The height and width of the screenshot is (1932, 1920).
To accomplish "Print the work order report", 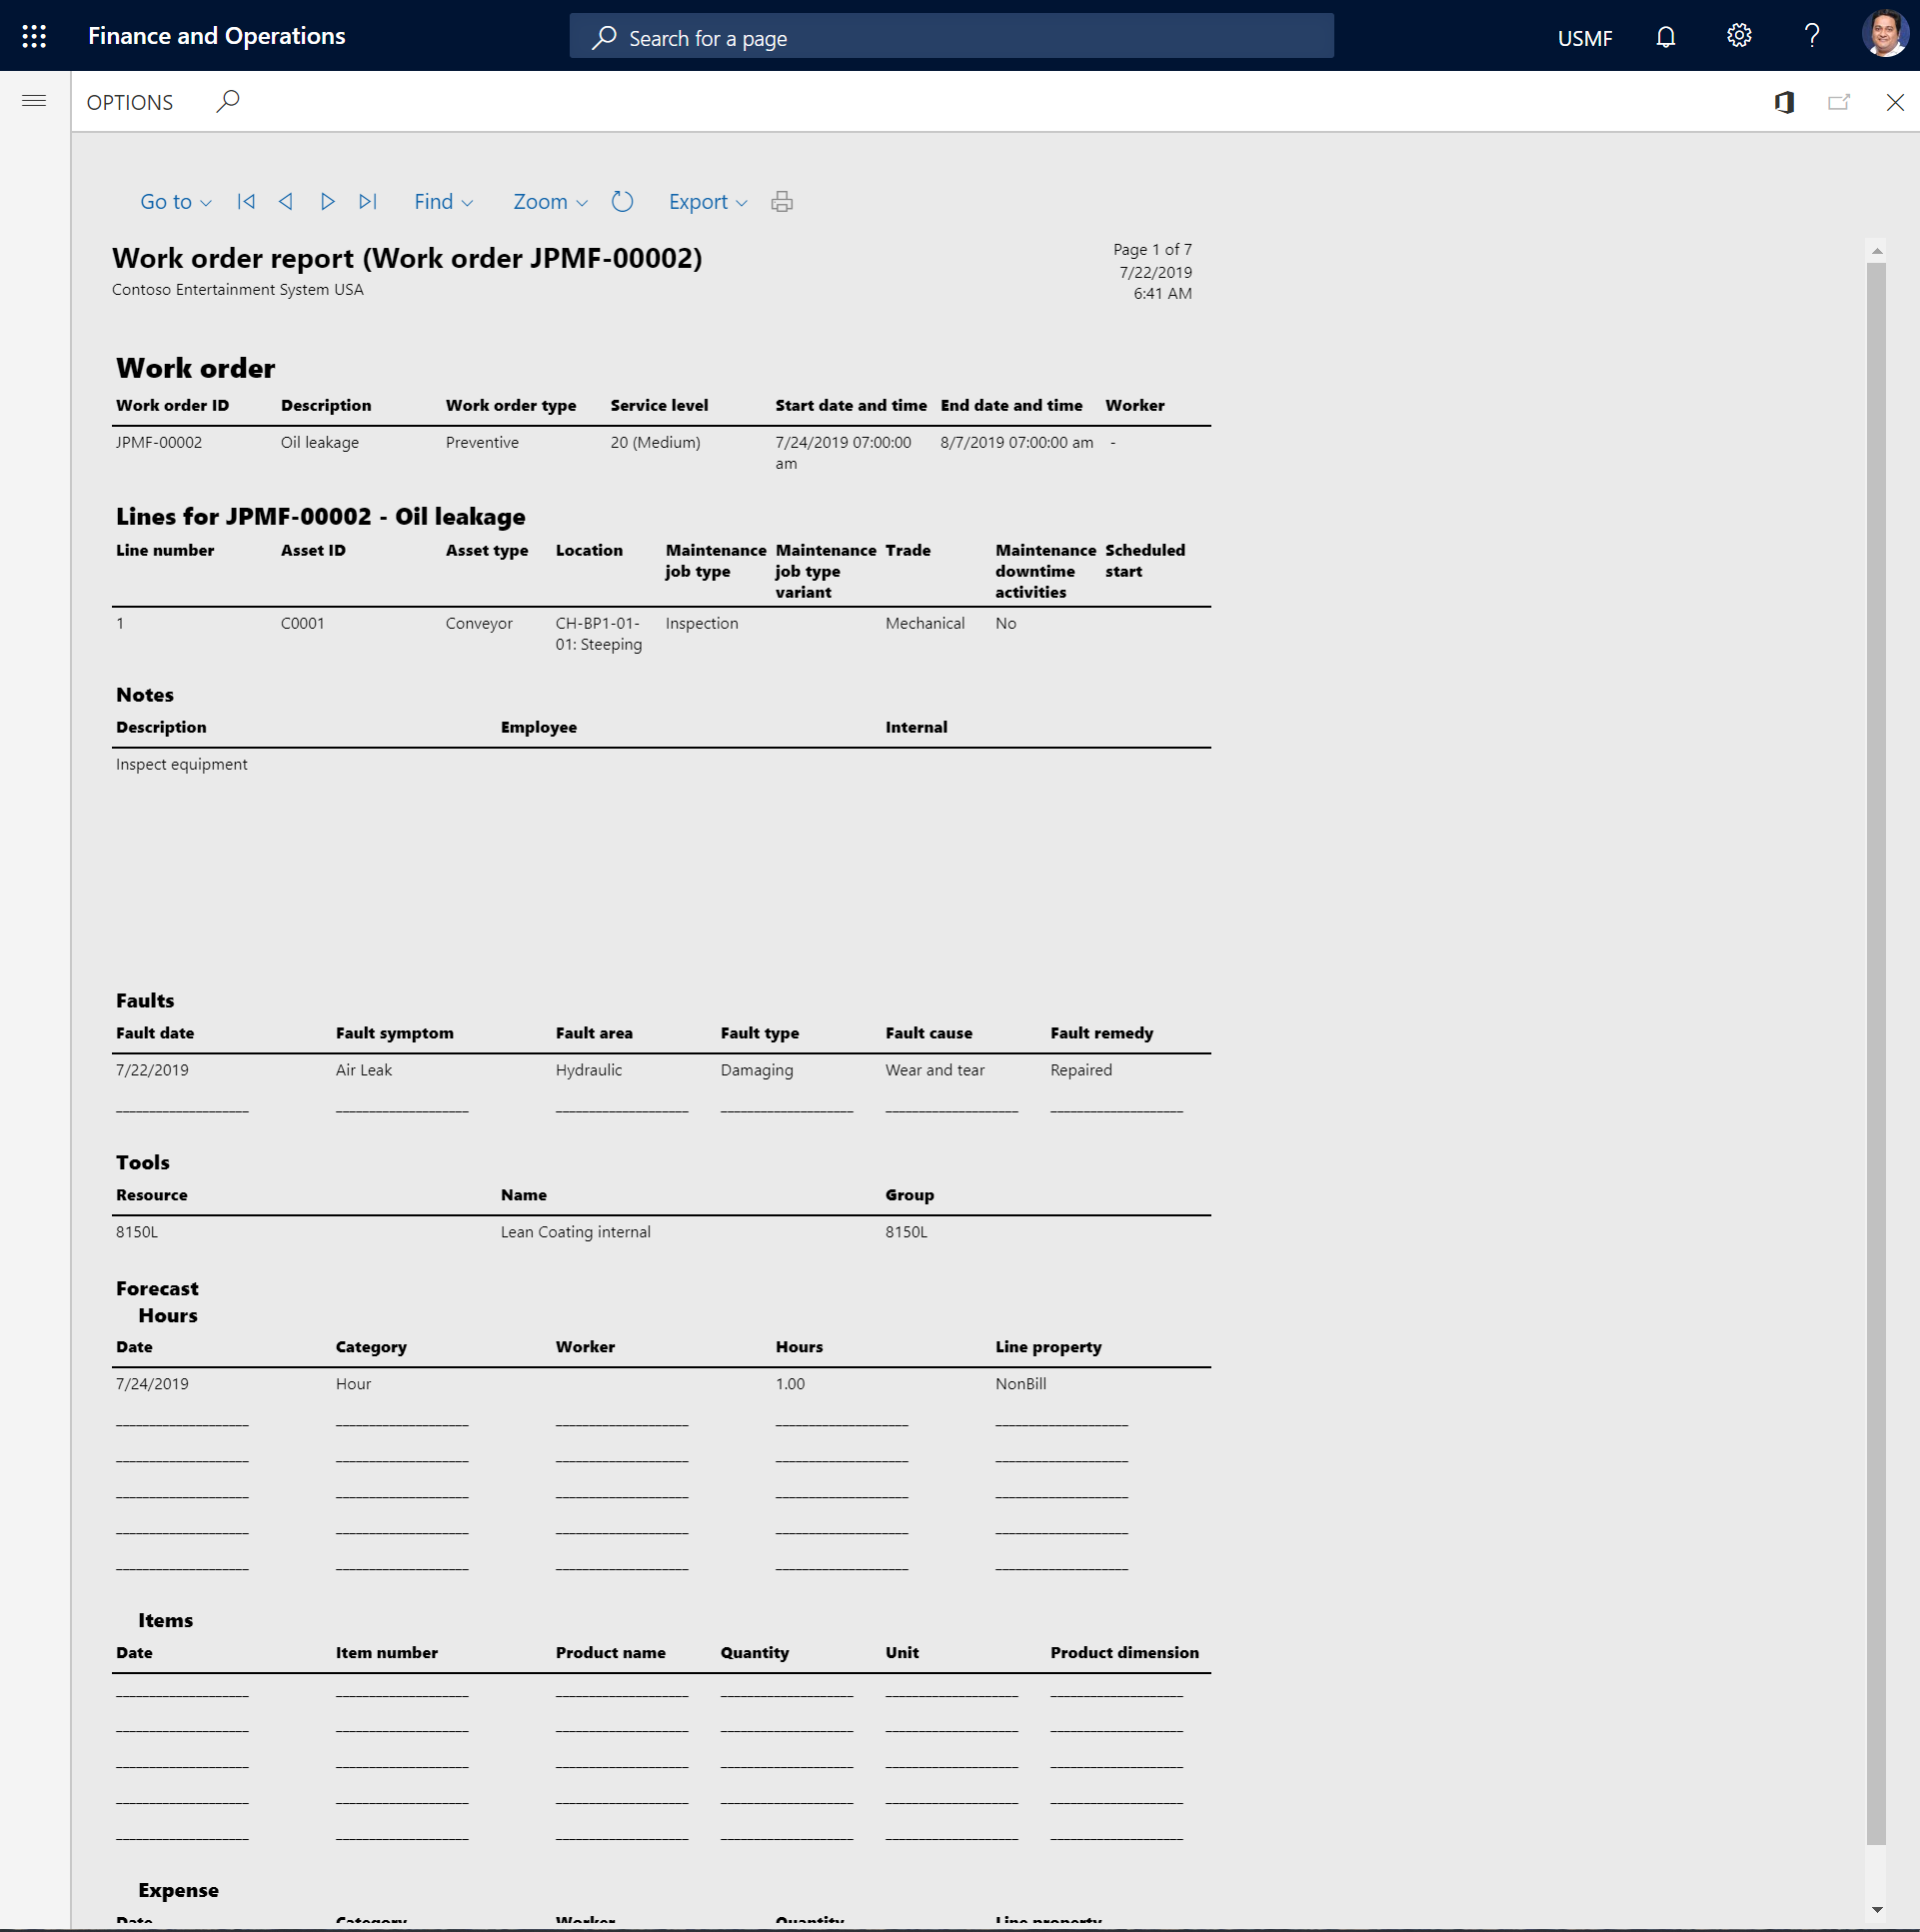I will pos(782,202).
